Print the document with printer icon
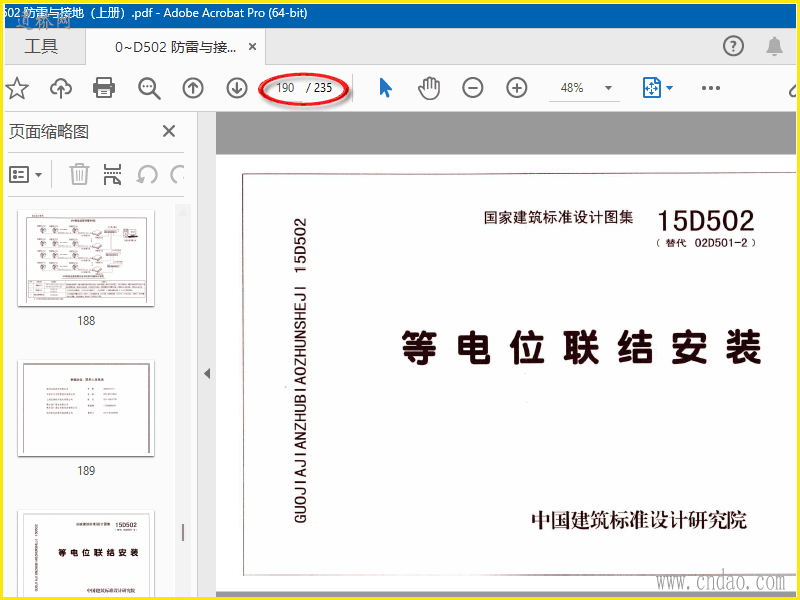 click(x=104, y=88)
